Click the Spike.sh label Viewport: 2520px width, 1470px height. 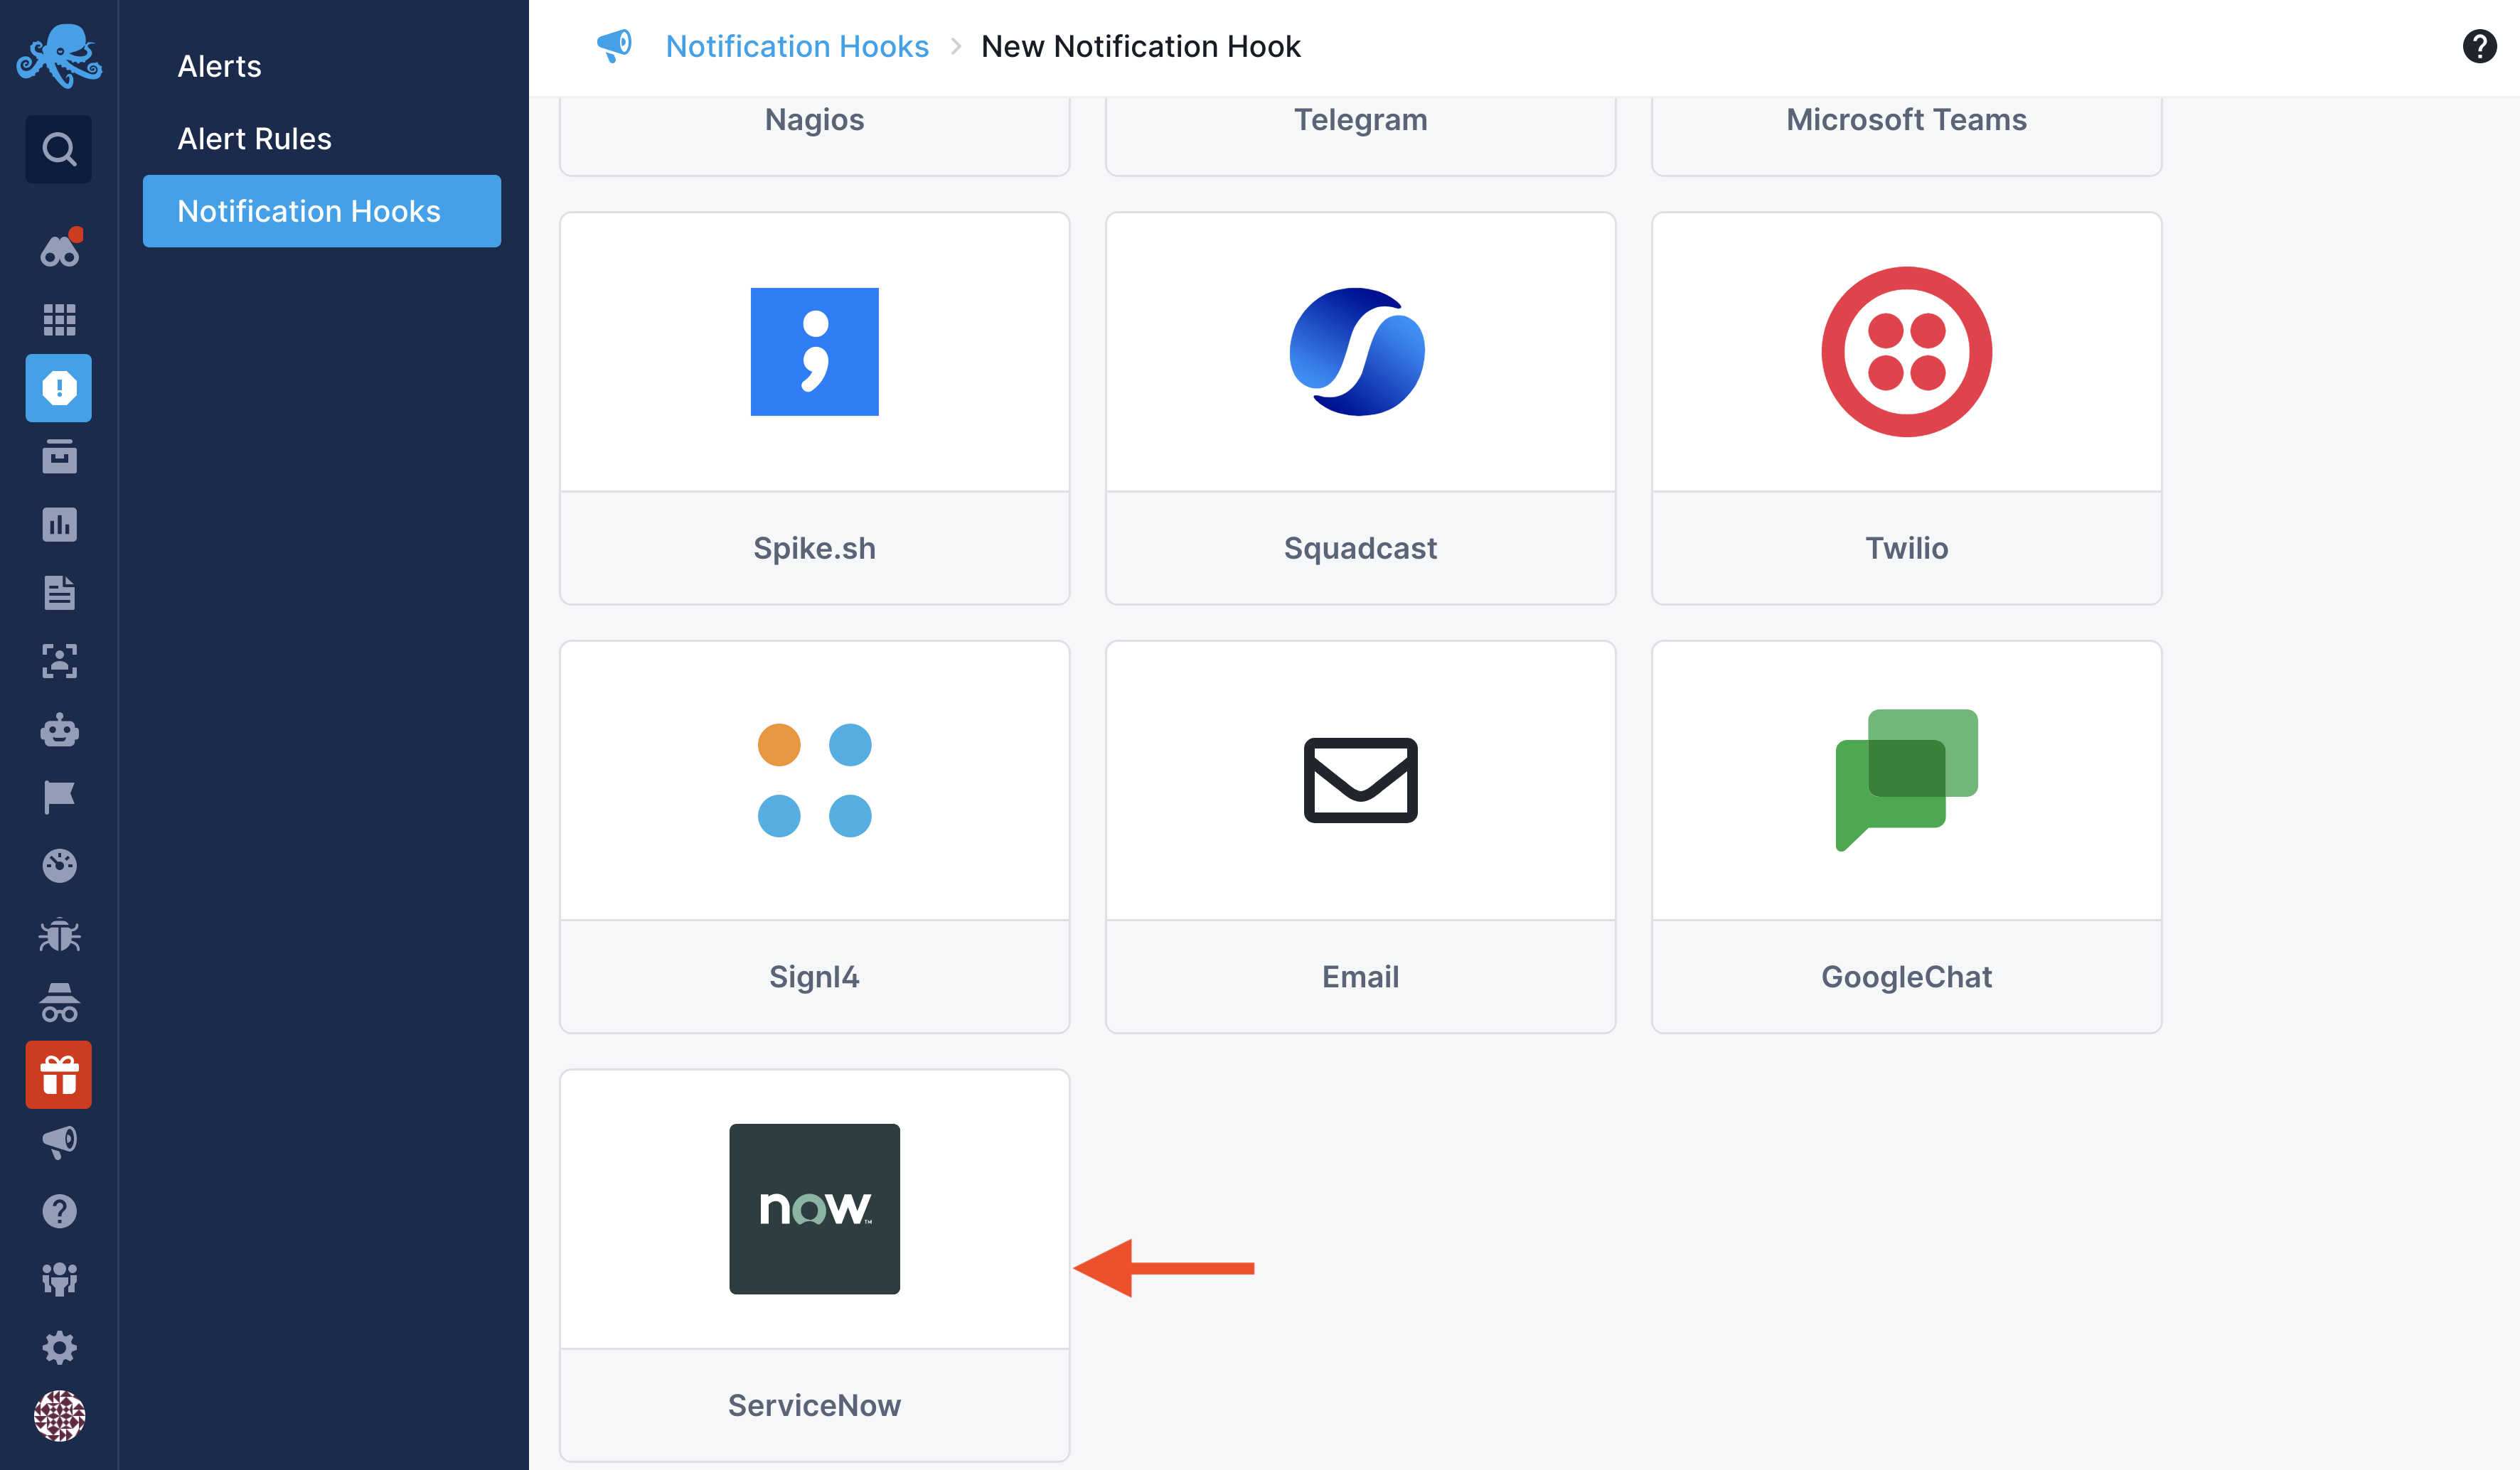pos(814,548)
